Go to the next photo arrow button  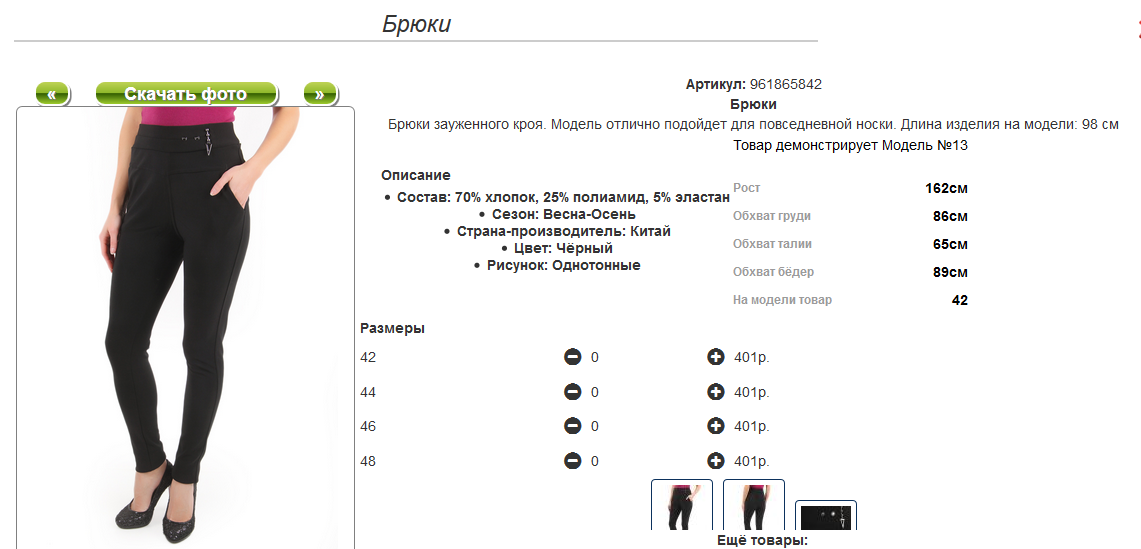[x=319, y=94]
